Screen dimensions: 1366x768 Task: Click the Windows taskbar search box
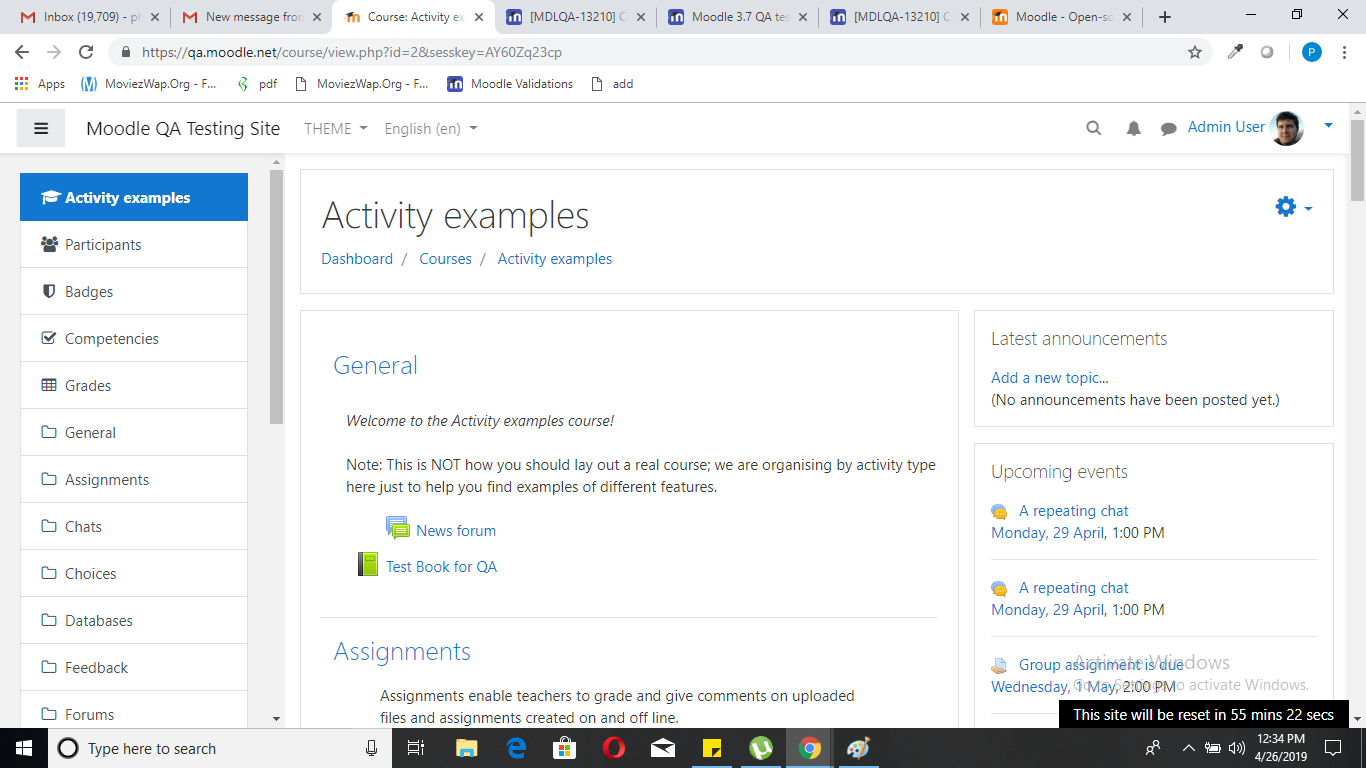click(x=220, y=748)
